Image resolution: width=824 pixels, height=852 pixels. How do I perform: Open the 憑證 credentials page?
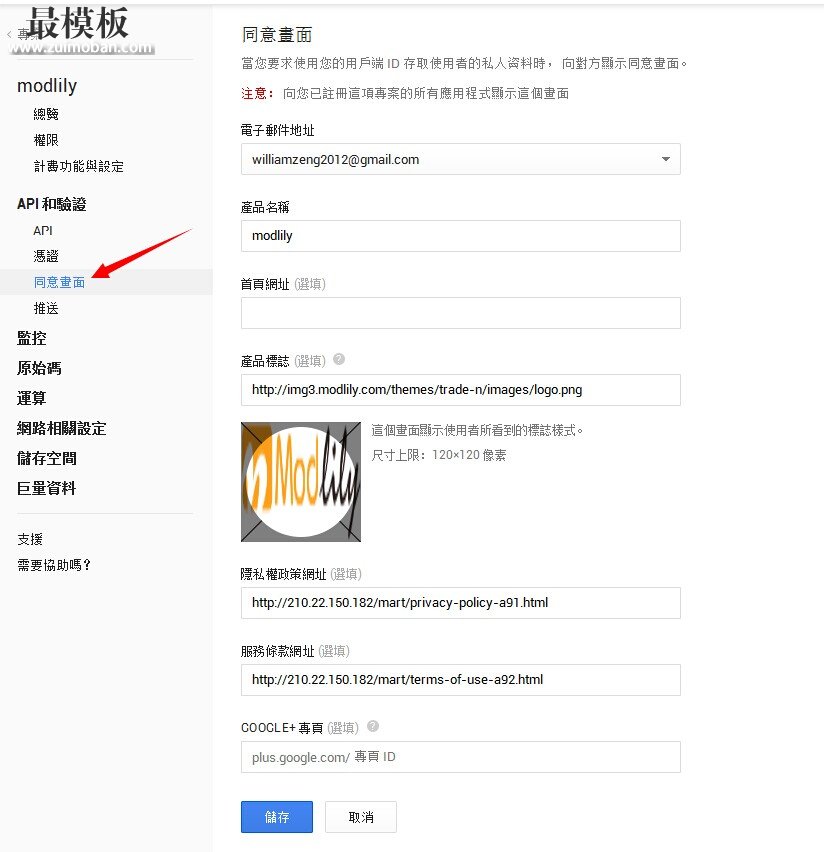pyautogui.click(x=46, y=256)
